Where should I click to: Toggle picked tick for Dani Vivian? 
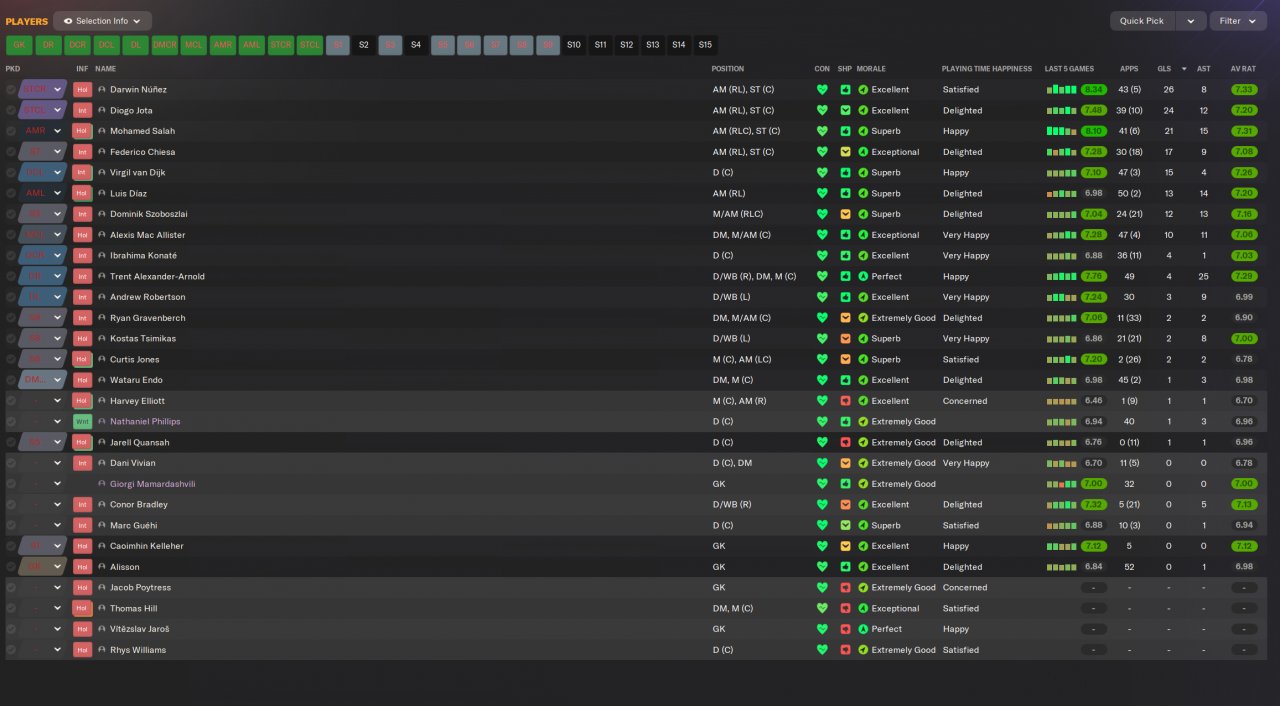11,463
